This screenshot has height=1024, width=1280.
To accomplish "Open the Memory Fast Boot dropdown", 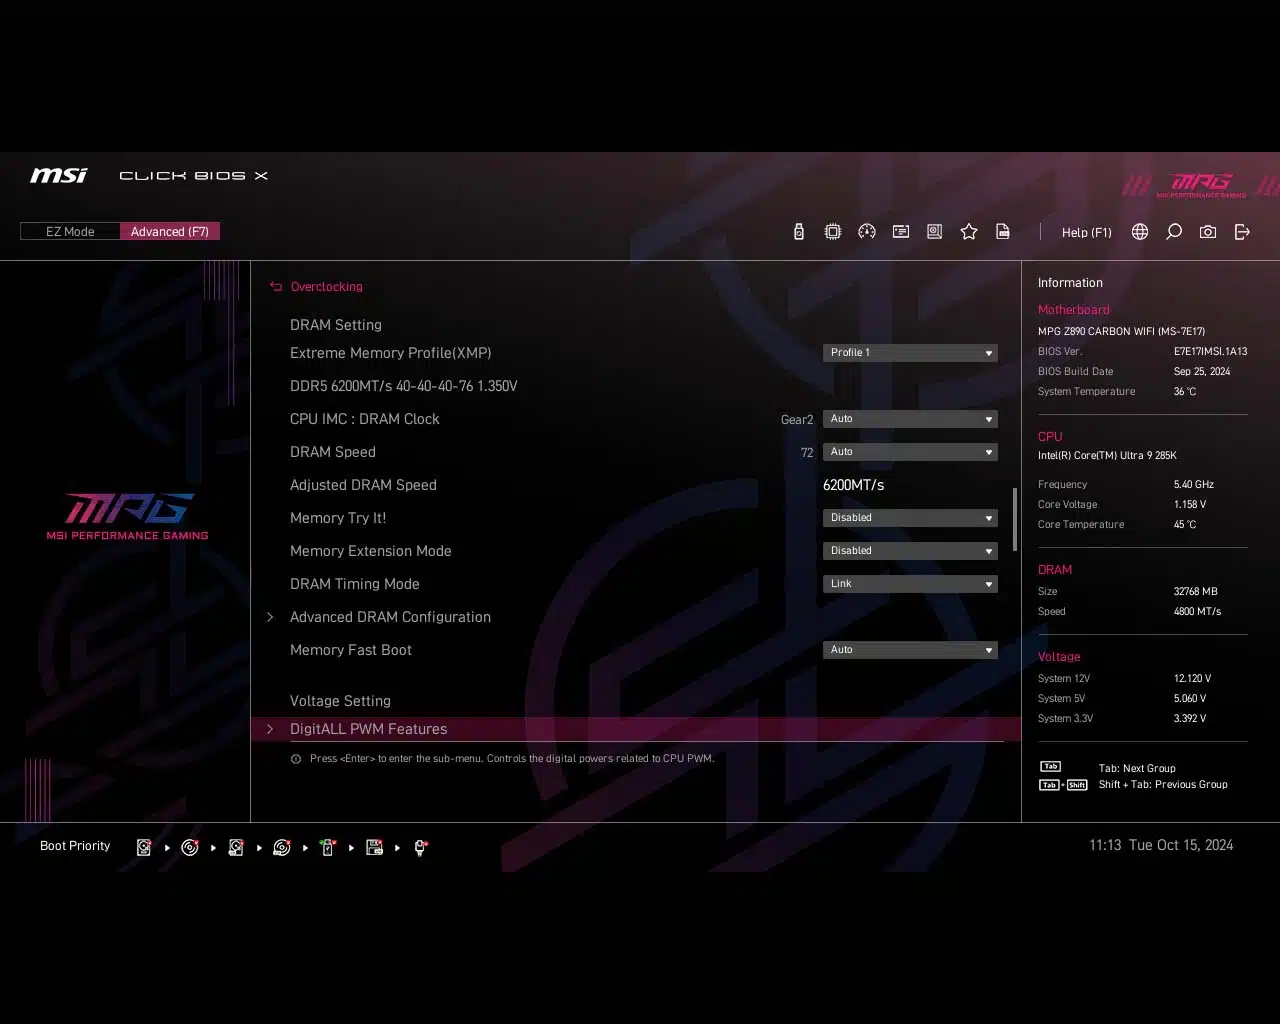I will pyautogui.click(x=910, y=650).
